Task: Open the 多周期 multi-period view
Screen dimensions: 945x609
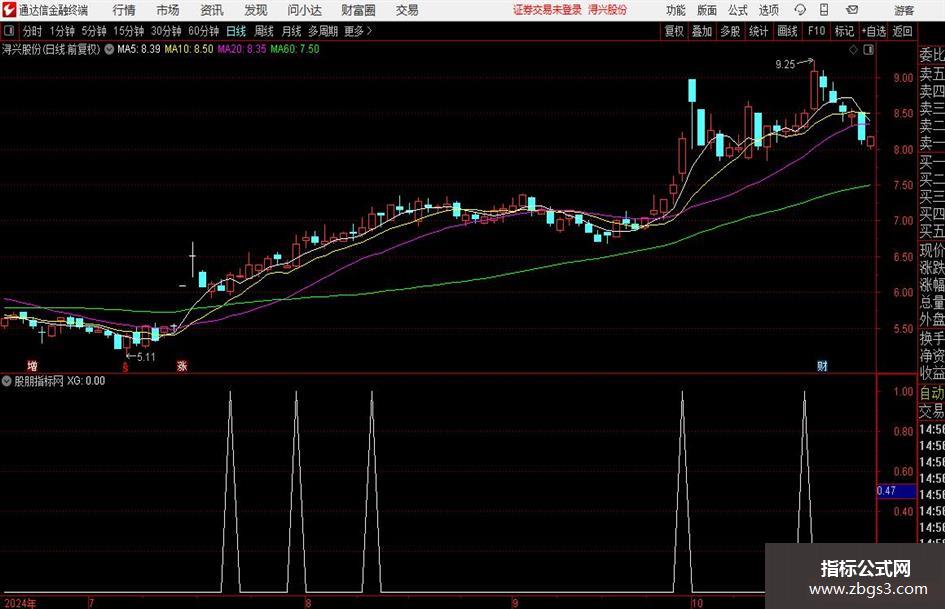Action: click(x=324, y=31)
